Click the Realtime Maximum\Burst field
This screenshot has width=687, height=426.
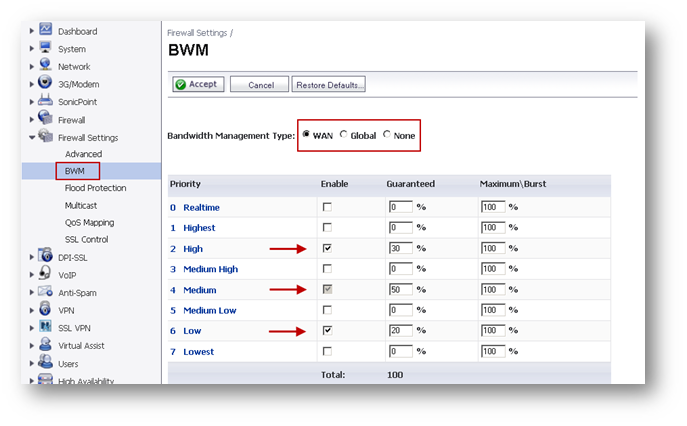coord(493,207)
